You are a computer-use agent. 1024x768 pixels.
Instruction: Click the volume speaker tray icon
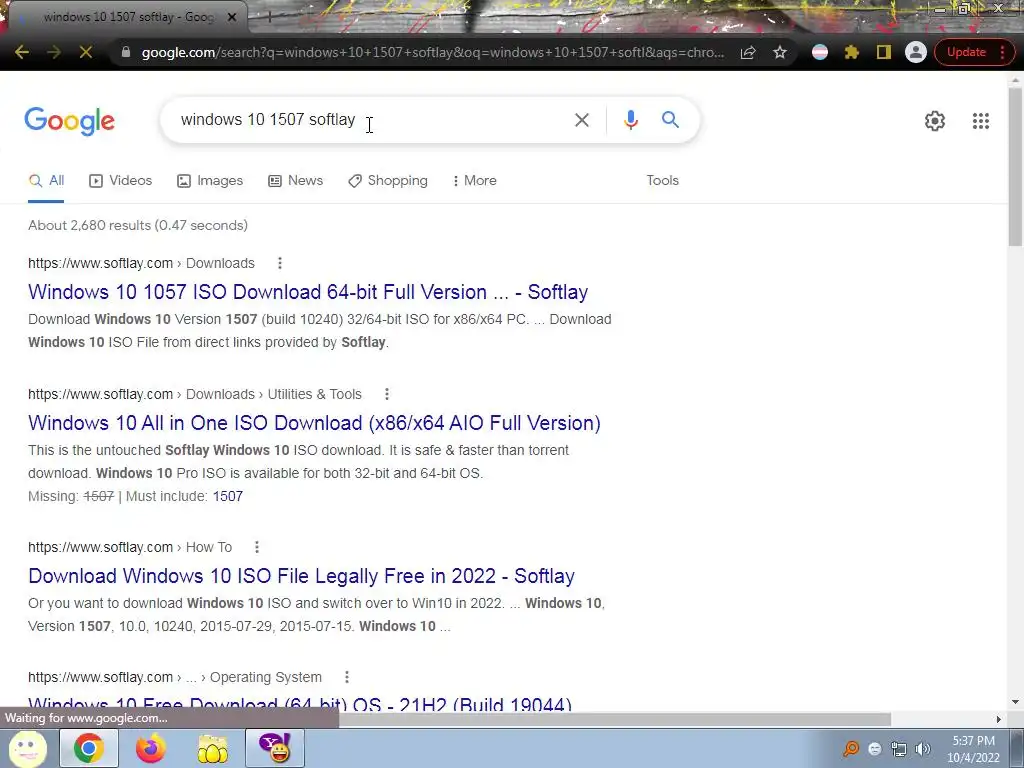click(923, 749)
